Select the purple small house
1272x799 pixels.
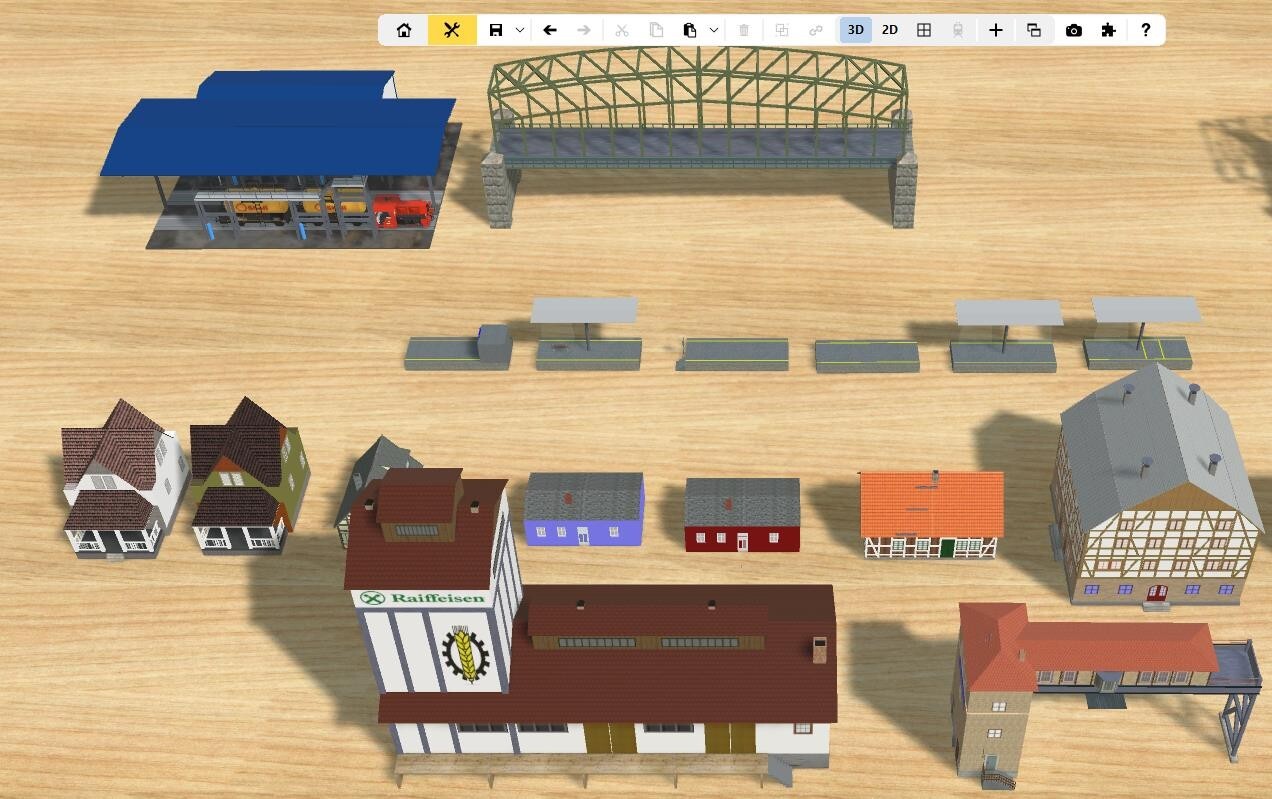(x=584, y=509)
